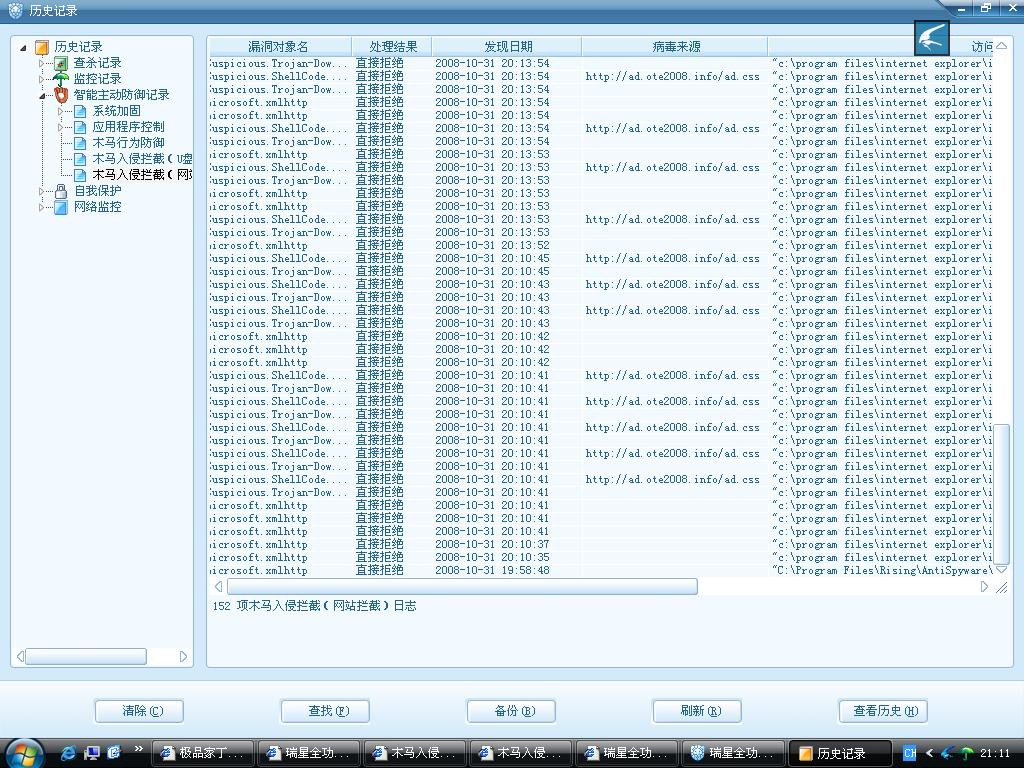Image resolution: width=1024 pixels, height=768 pixels.
Task: Click the 查看历史(H) button
Action: tap(883, 711)
